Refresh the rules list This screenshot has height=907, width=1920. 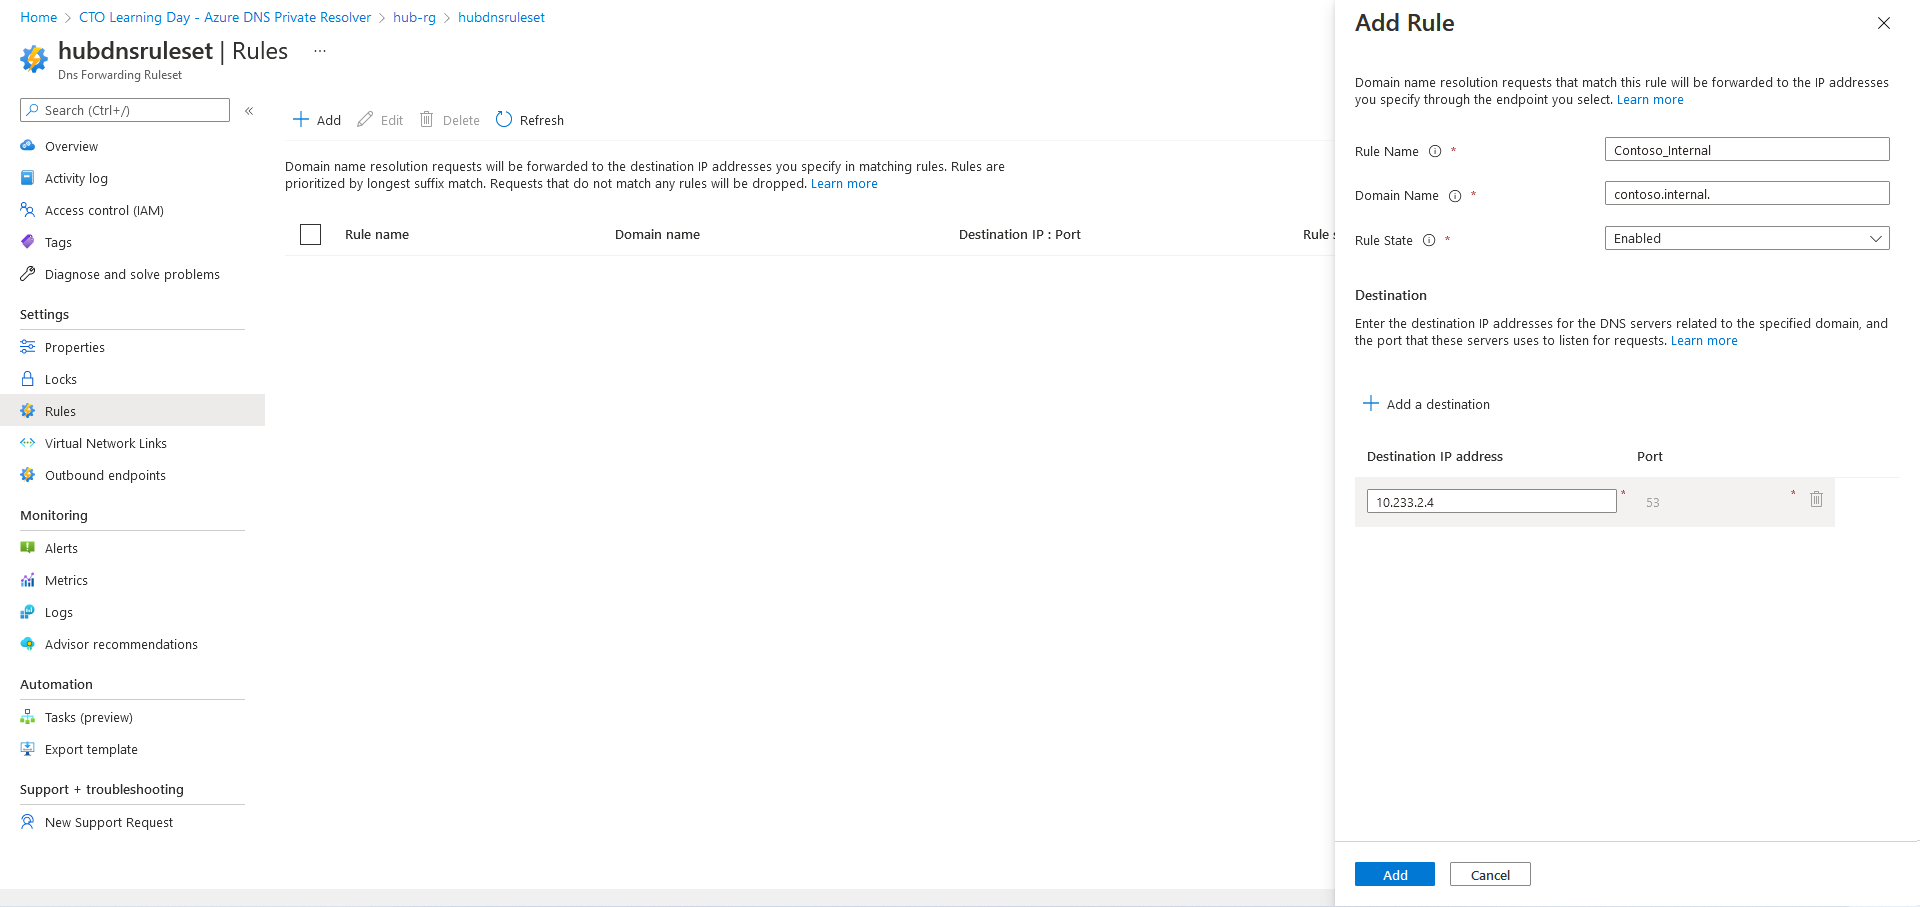point(530,120)
